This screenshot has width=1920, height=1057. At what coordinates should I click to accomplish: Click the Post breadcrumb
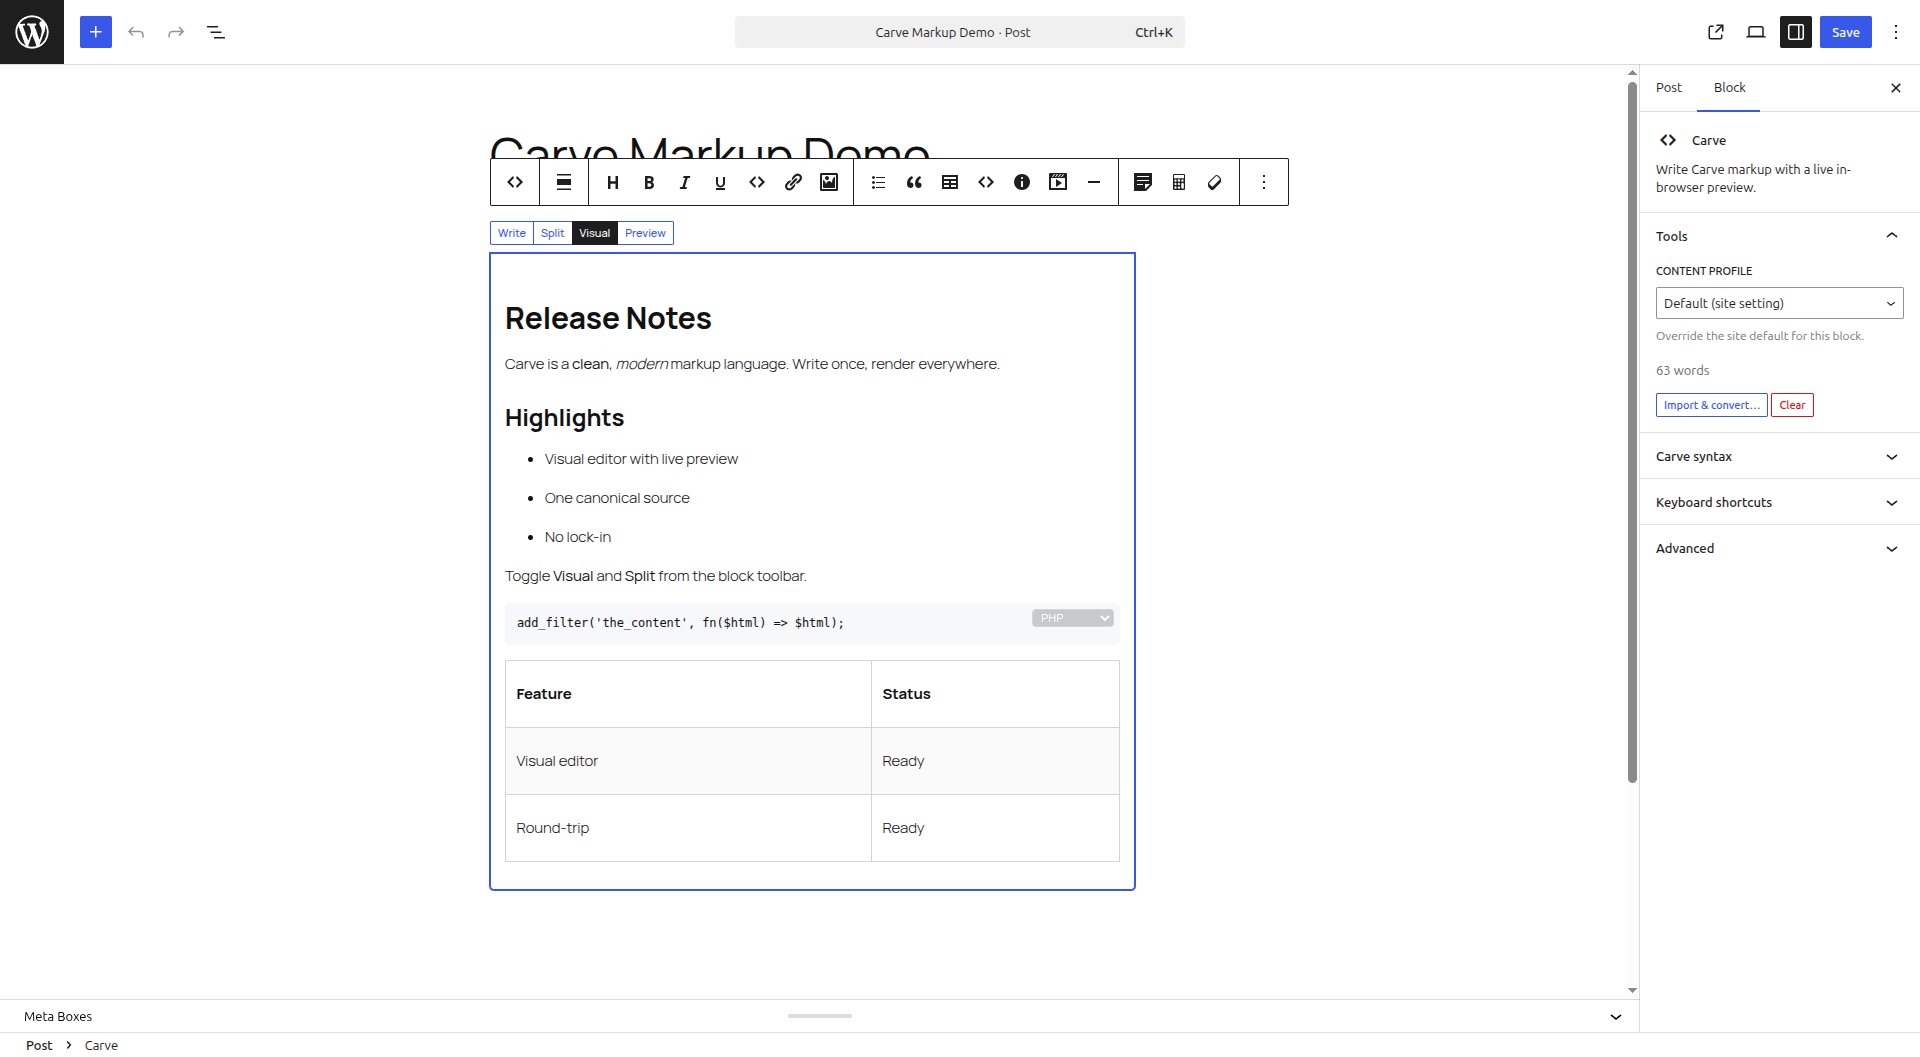click(x=39, y=1045)
